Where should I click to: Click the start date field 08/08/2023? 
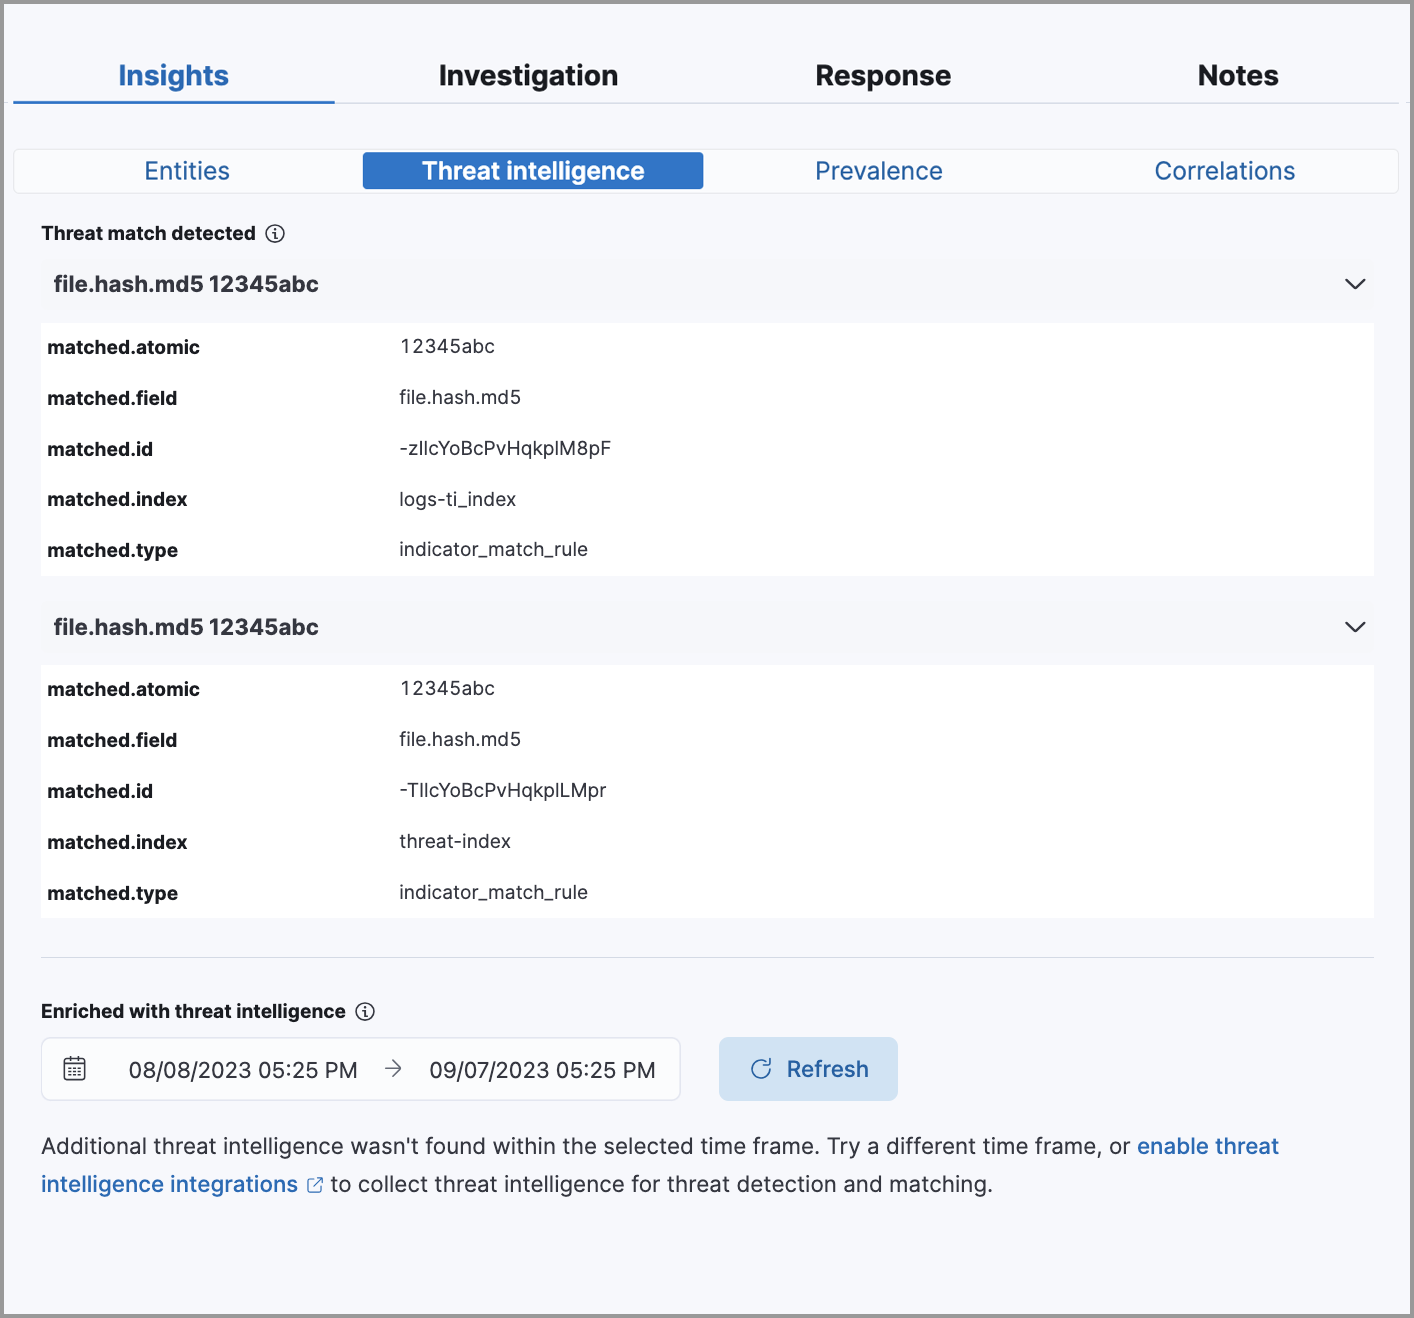pos(244,1068)
